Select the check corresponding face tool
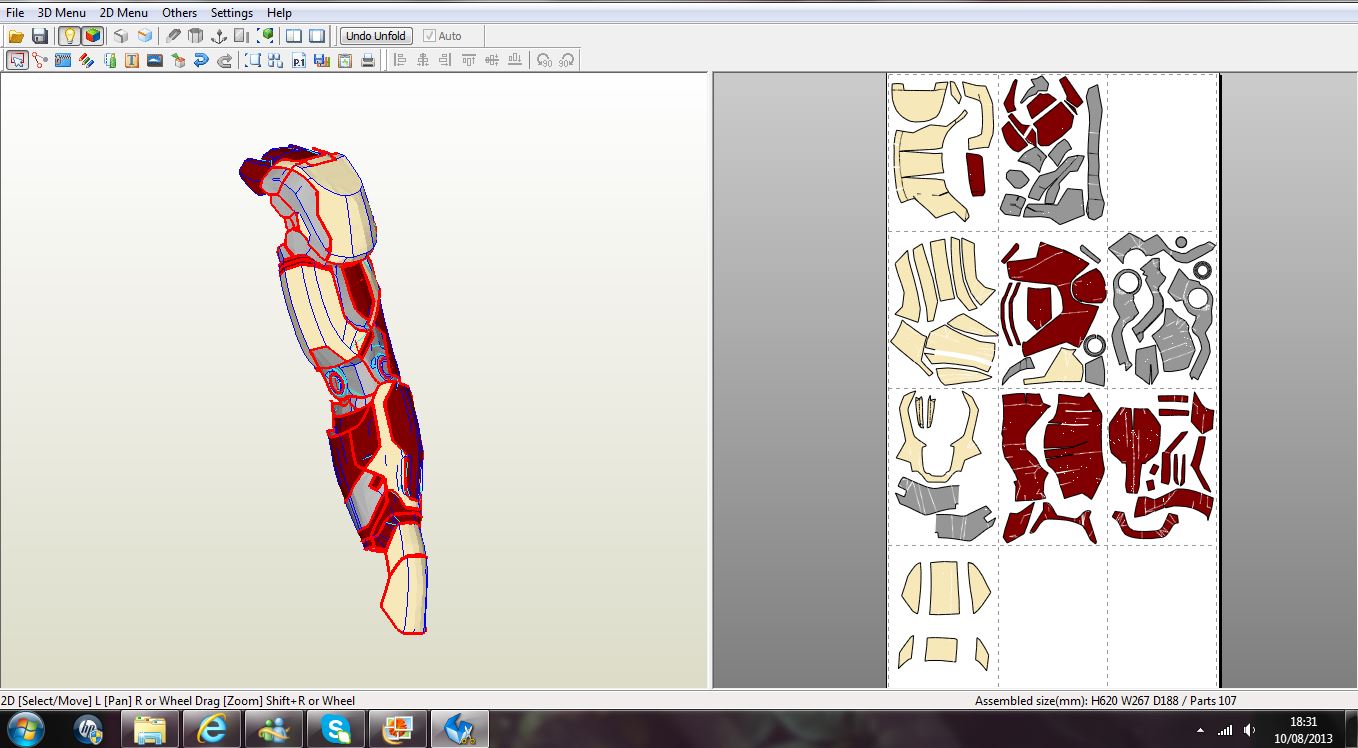This screenshot has width=1358, height=748. click(x=109, y=60)
